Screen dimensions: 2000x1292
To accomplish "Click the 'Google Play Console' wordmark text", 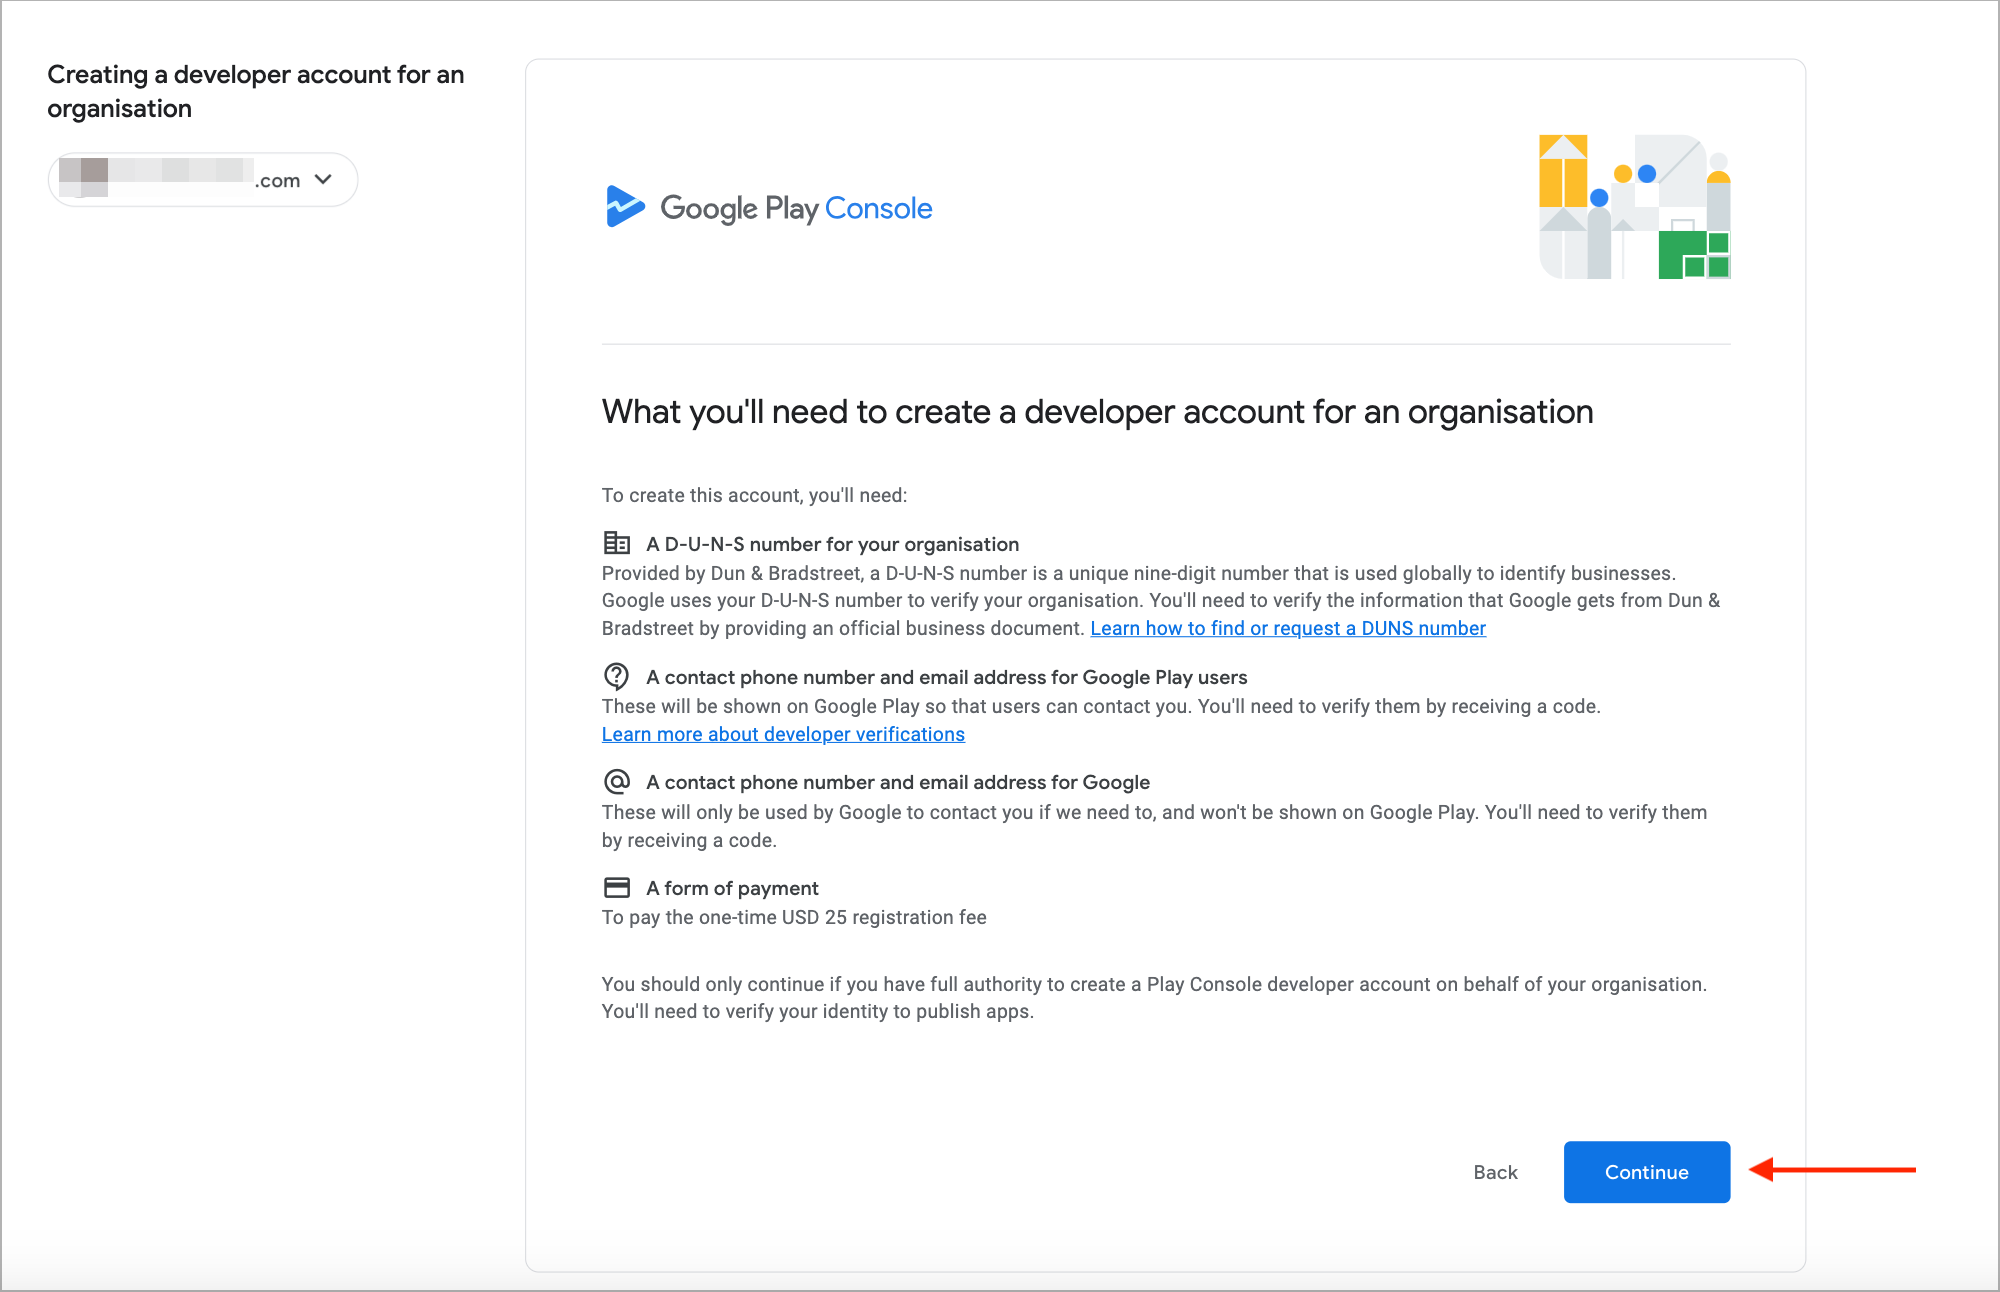I will [796, 208].
